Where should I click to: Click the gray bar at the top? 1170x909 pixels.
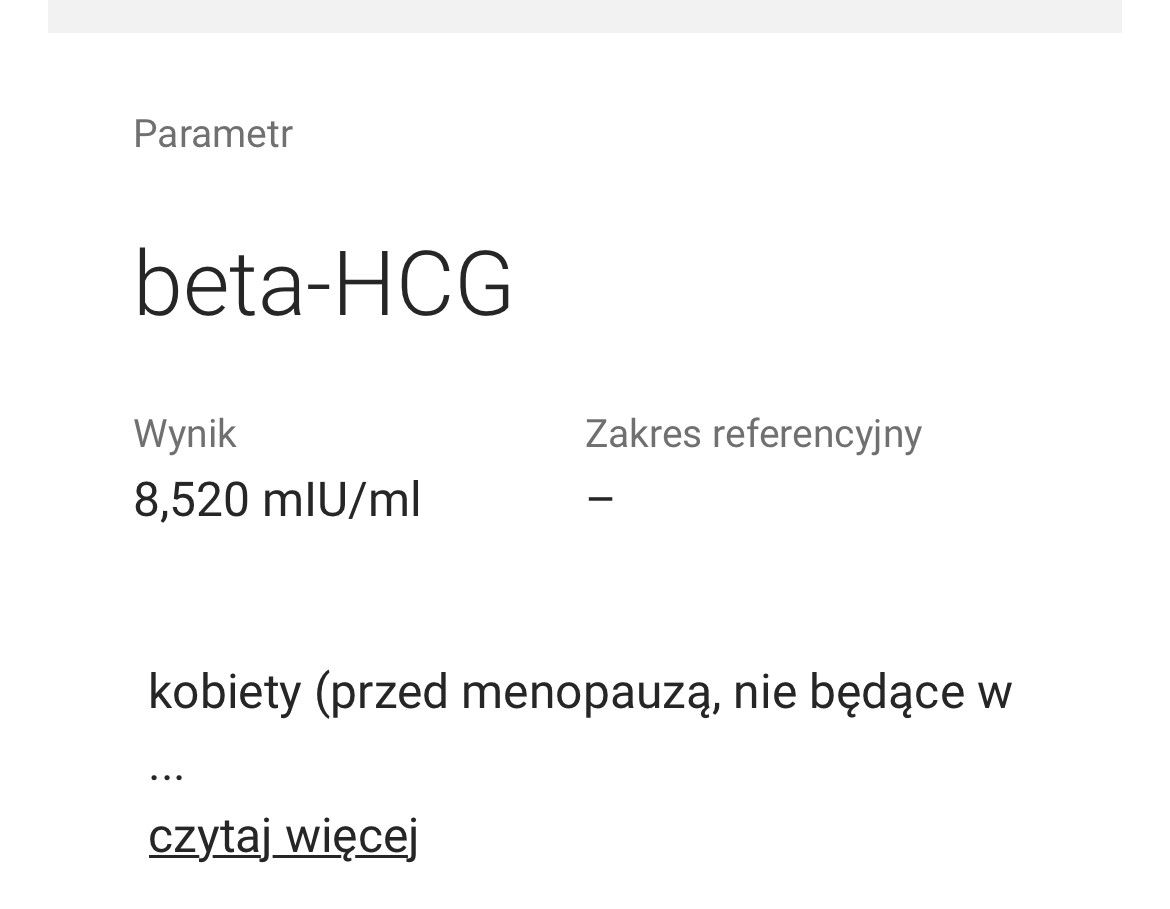(585, 16)
